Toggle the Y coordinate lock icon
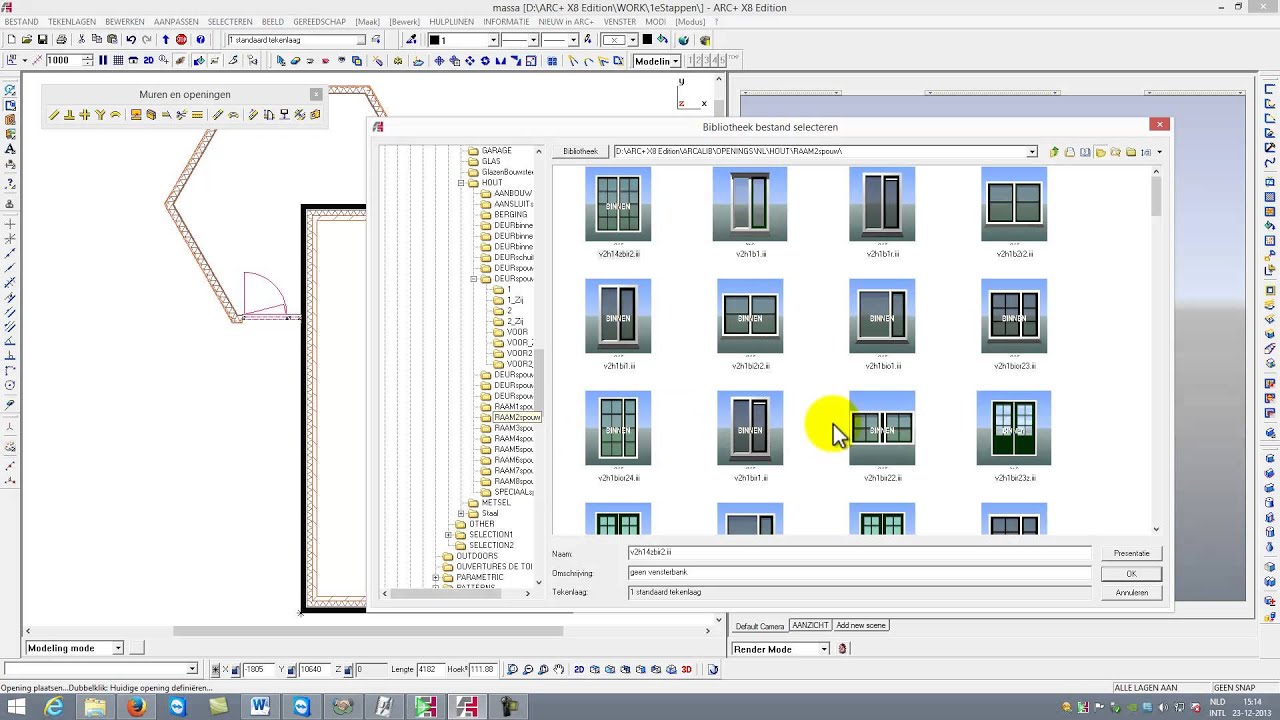This screenshot has height=720, width=1280. point(291,669)
